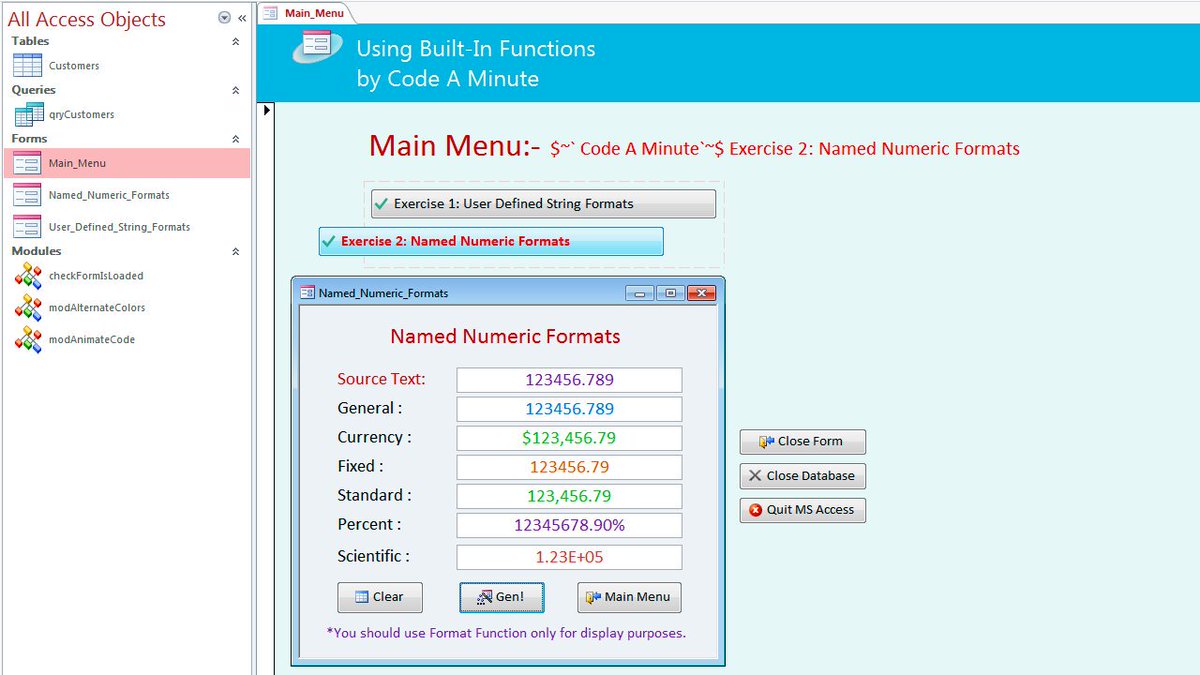1200x675 pixels.
Task: Click the Source Text input field
Action: (x=570, y=380)
